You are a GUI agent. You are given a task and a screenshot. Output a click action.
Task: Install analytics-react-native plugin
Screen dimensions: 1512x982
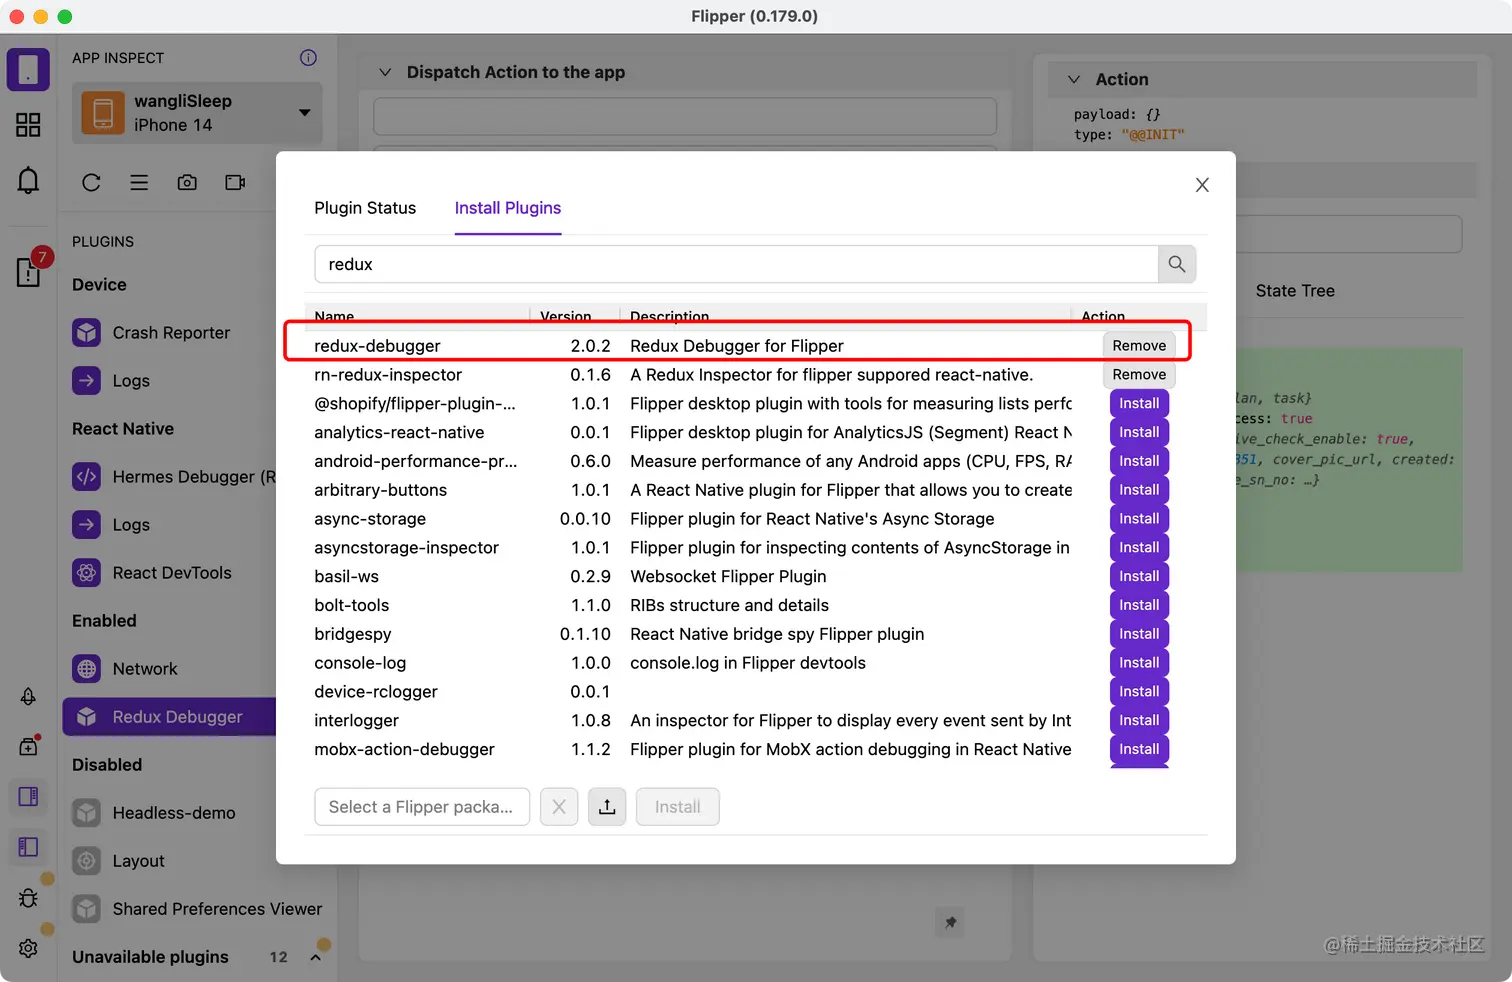[1139, 432]
